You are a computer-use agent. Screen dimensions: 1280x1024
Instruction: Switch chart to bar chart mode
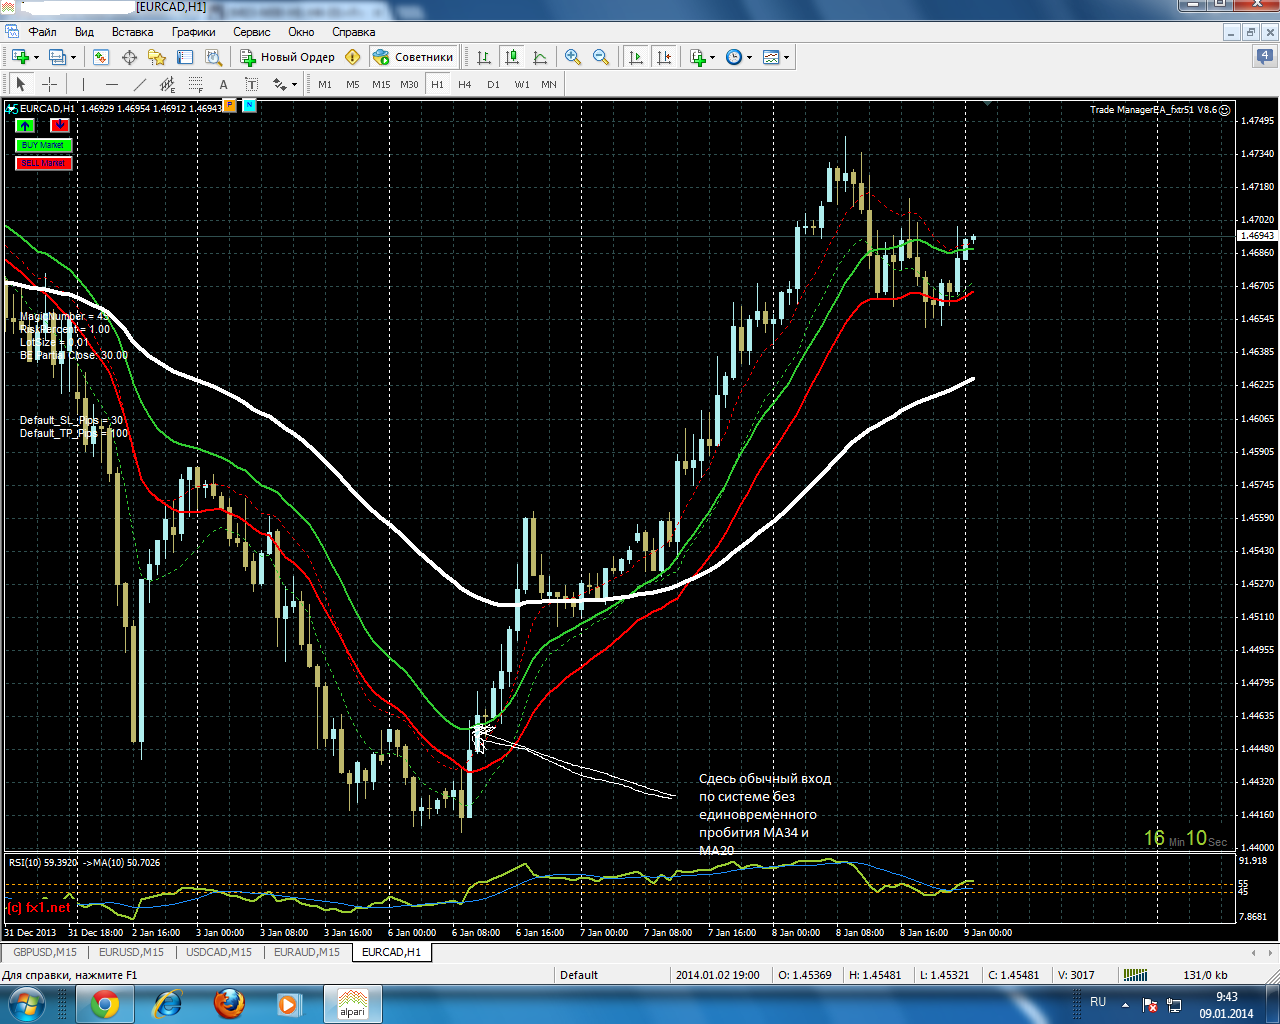click(x=484, y=57)
